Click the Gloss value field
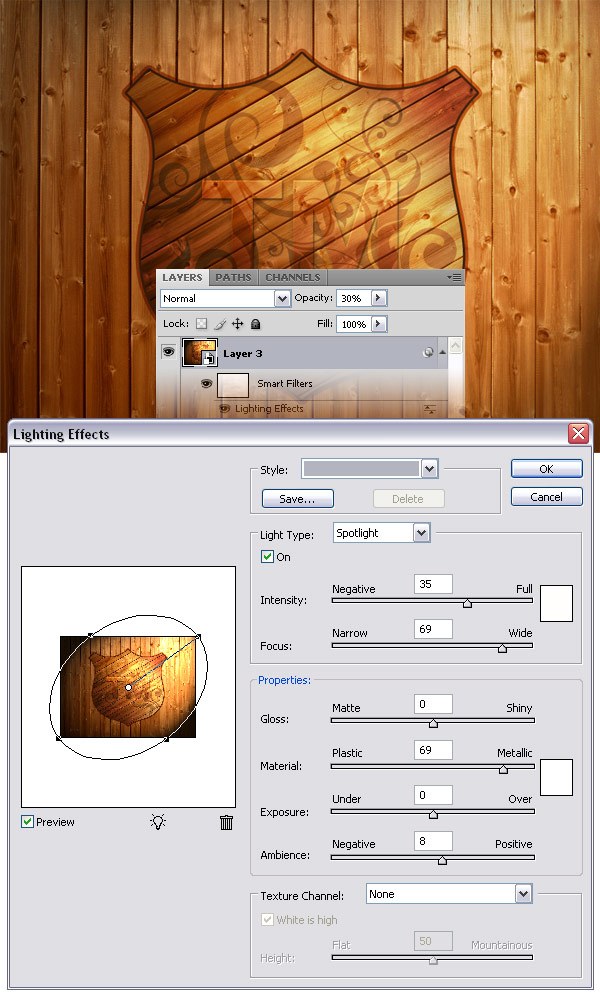This screenshot has height=1000, width=600. point(434,704)
